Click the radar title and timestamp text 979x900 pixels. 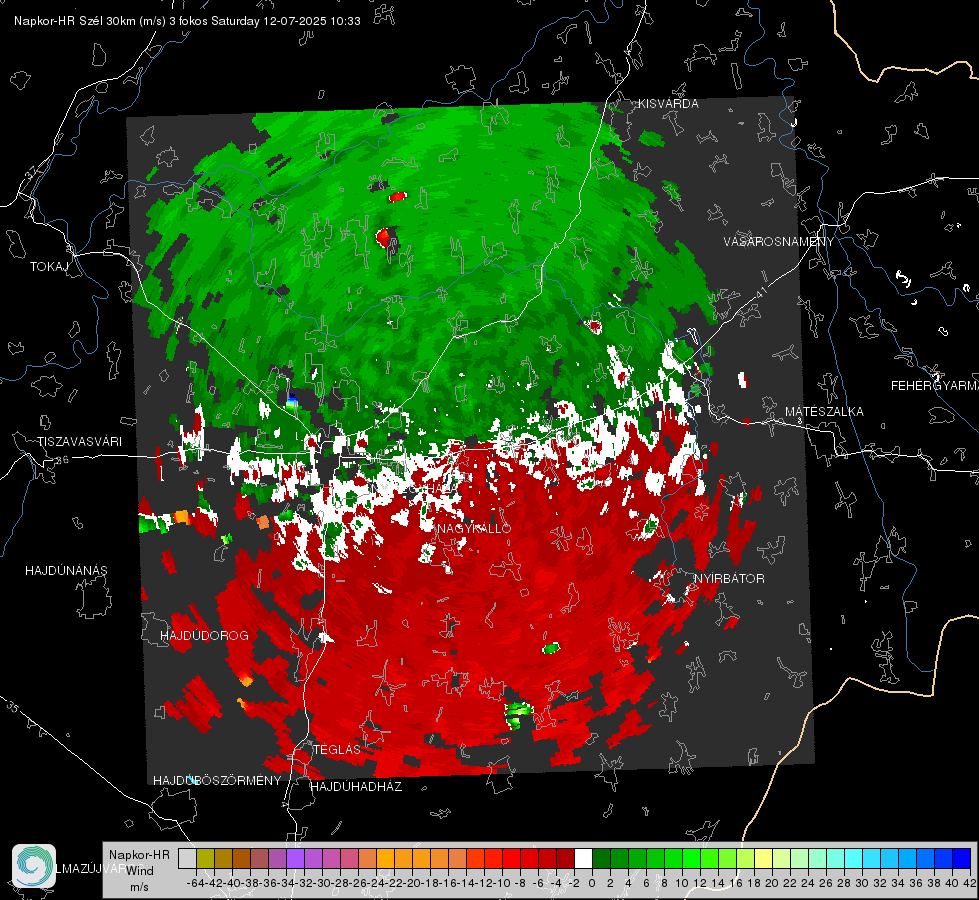187,21
